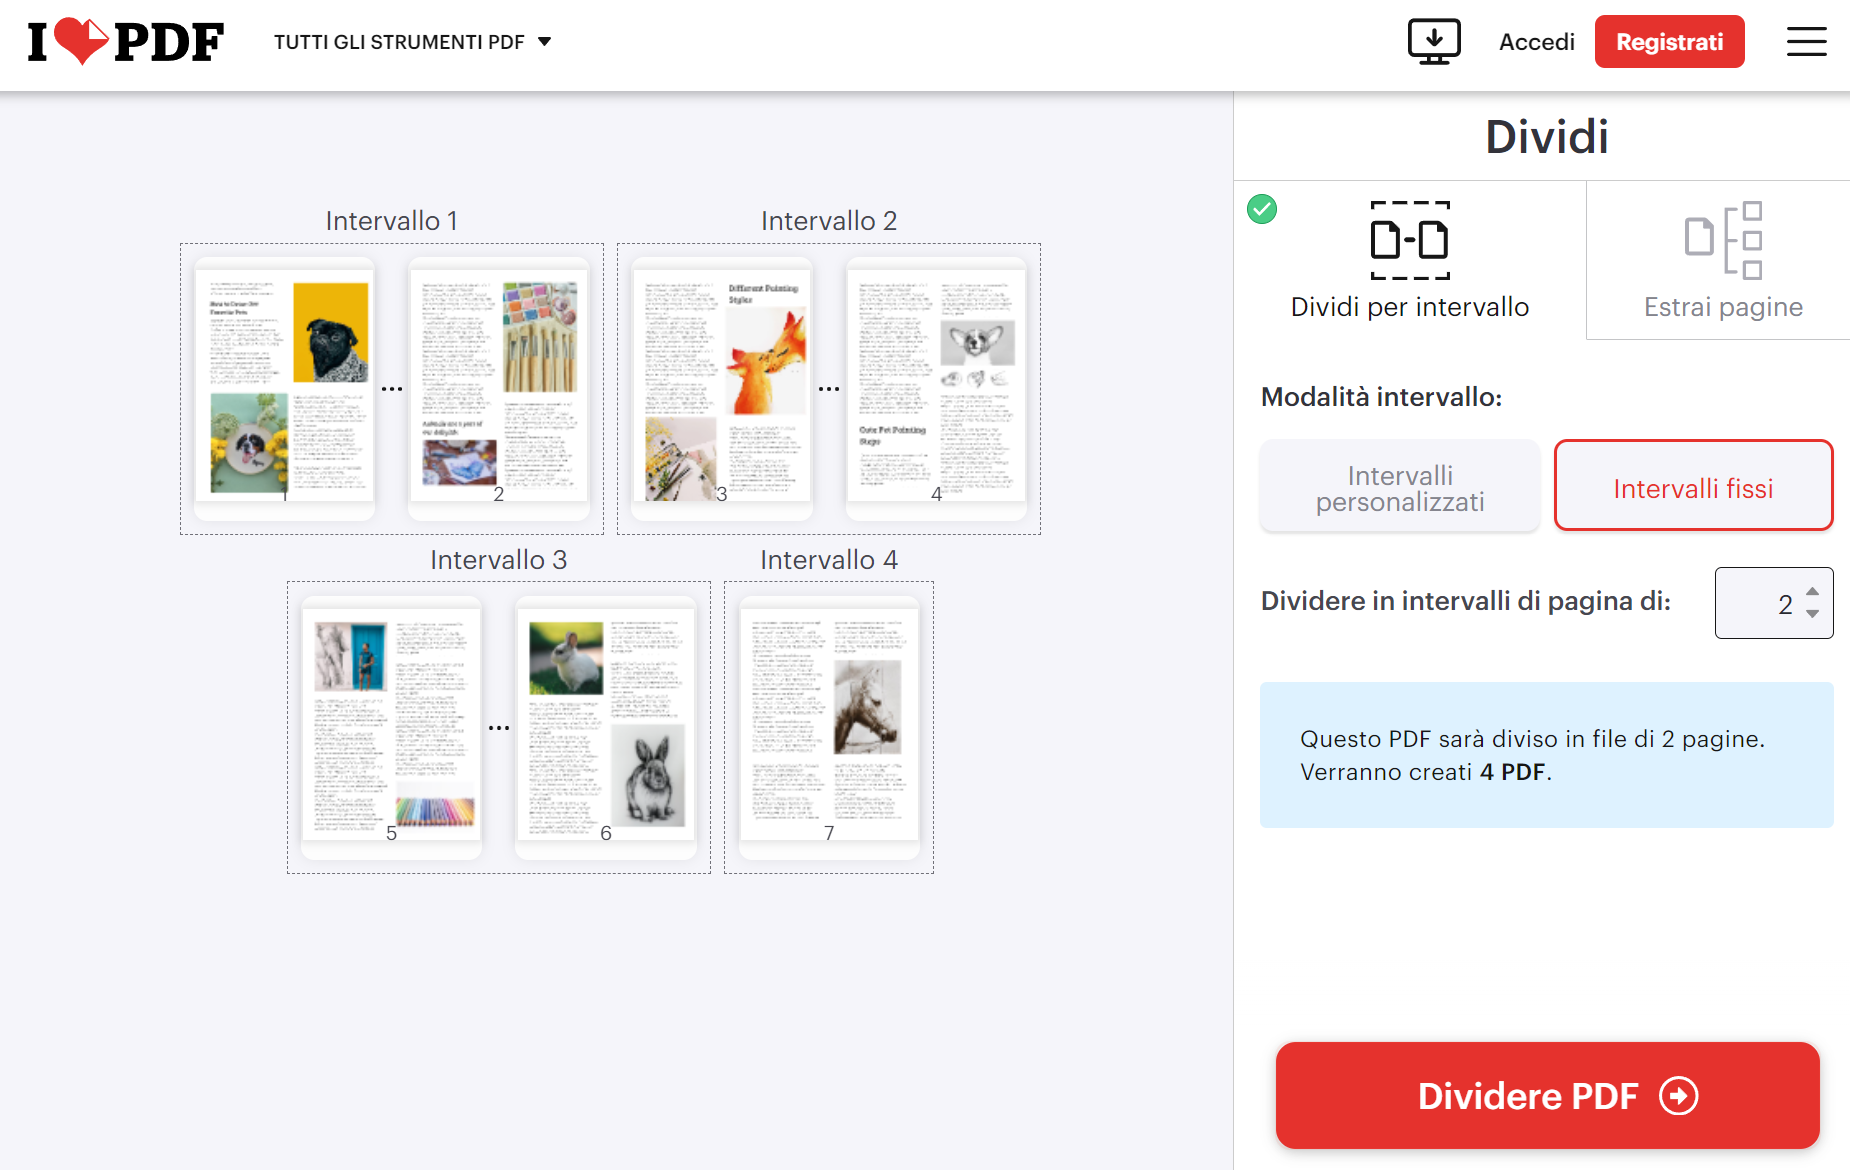Increase page interval with the stepper arrow
The width and height of the screenshot is (1850, 1170).
point(1814,593)
